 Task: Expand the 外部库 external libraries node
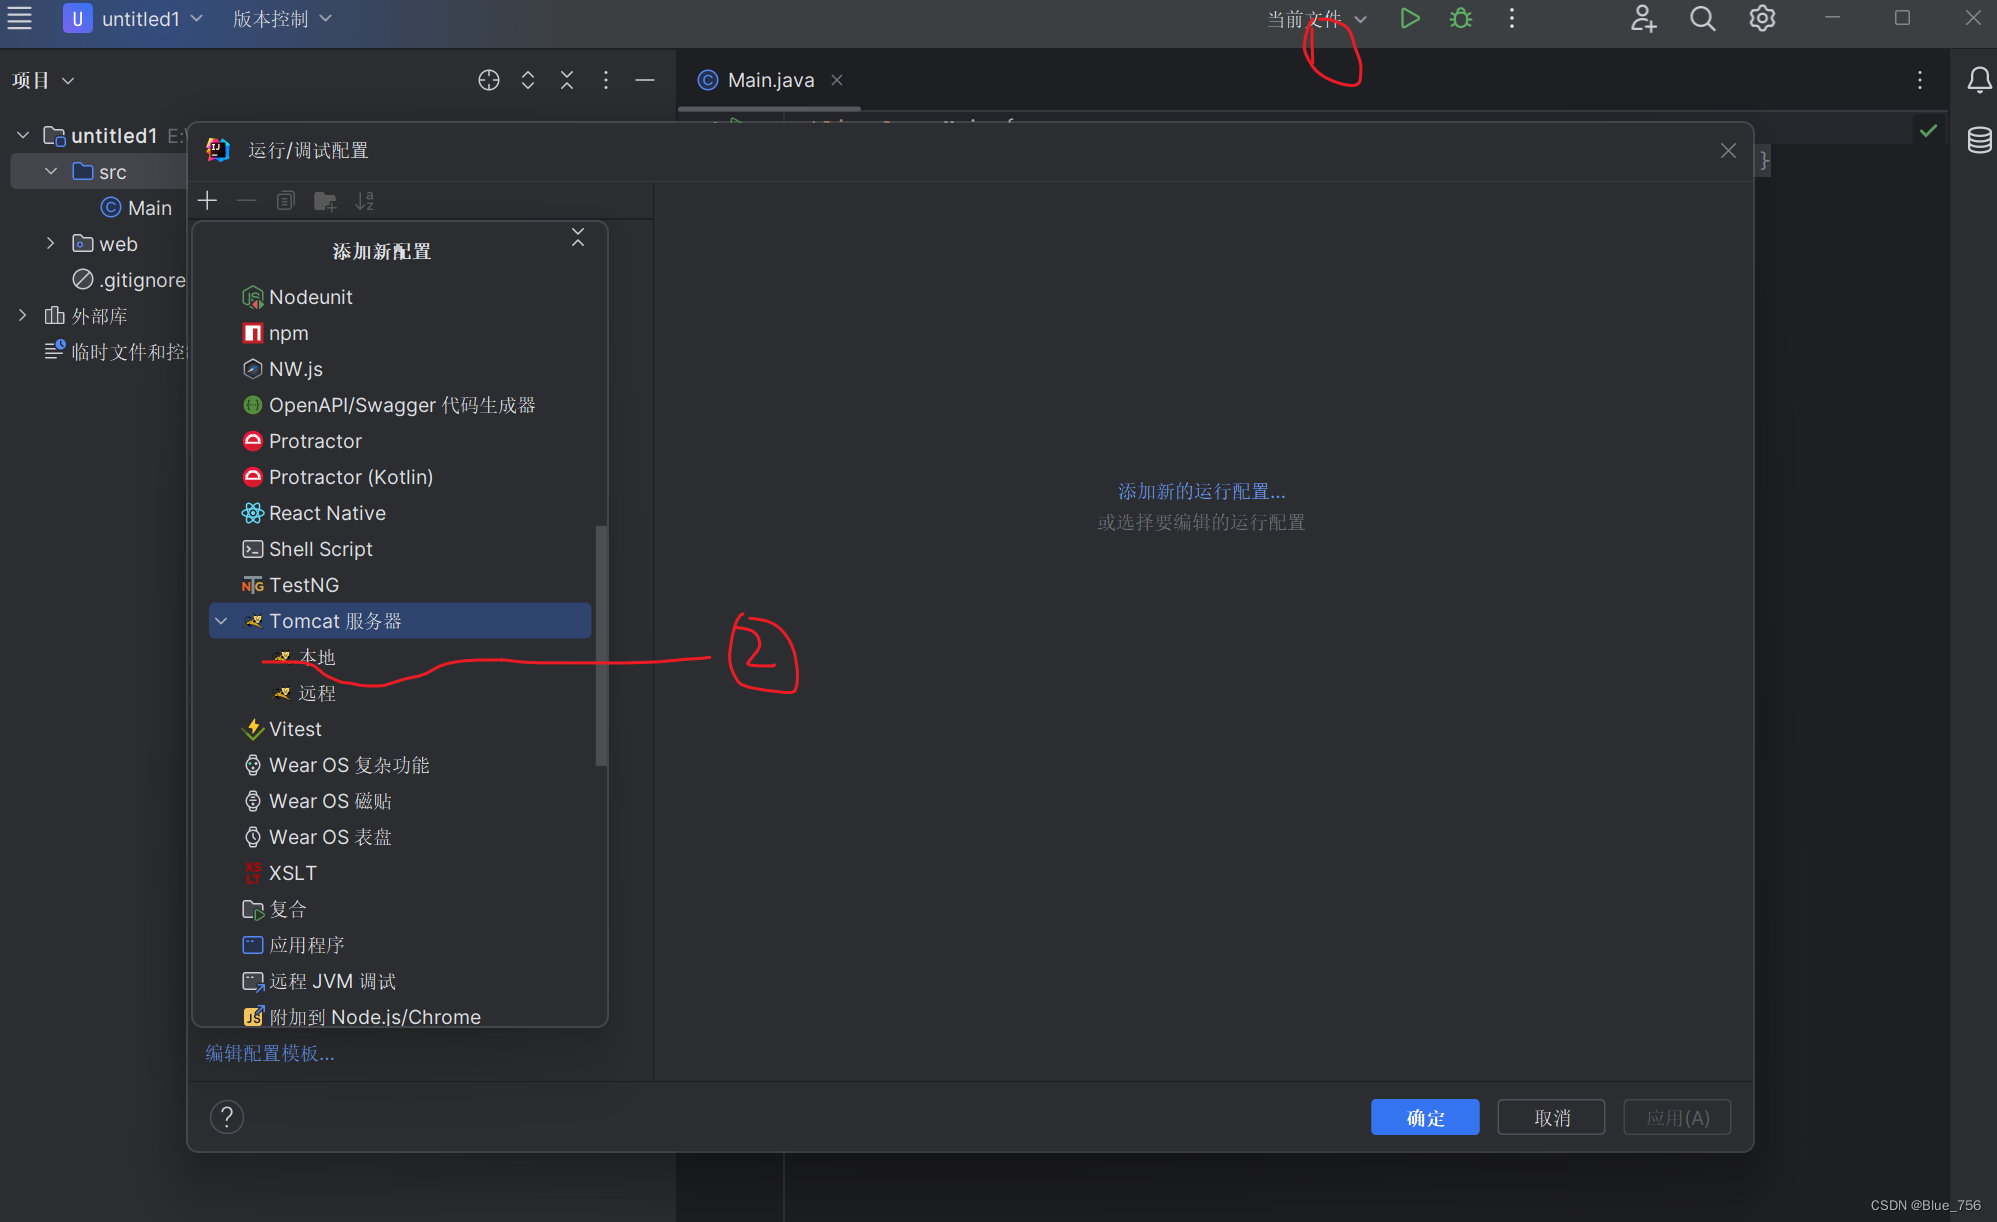[x=20, y=315]
